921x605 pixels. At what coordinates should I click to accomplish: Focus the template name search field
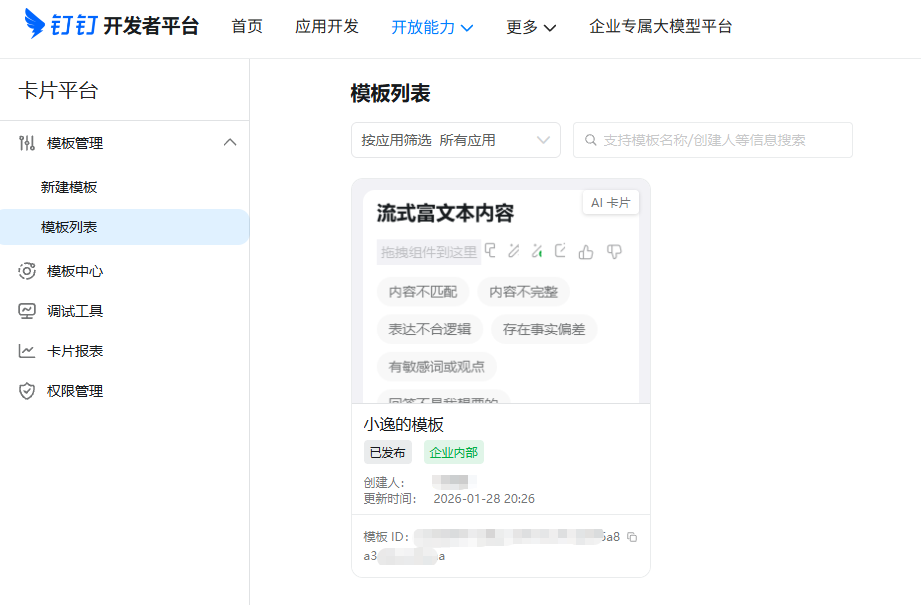click(722, 140)
